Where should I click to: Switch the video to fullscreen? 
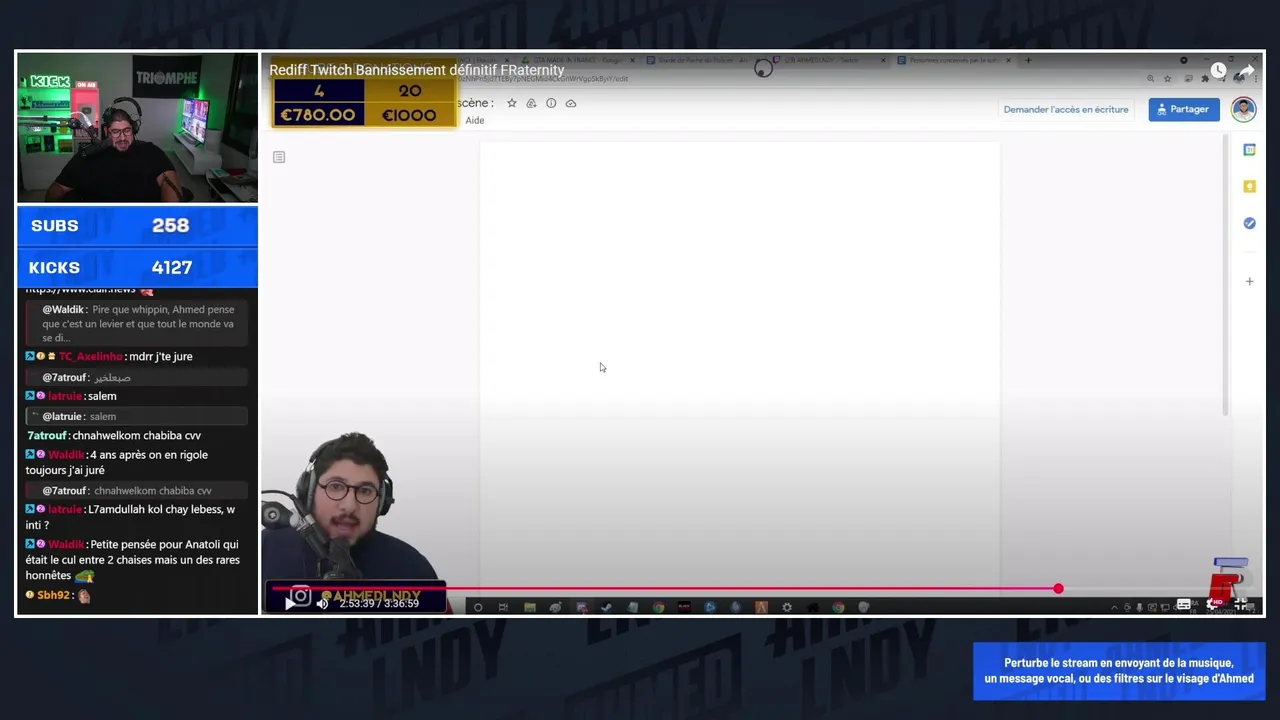[x=1243, y=604]
